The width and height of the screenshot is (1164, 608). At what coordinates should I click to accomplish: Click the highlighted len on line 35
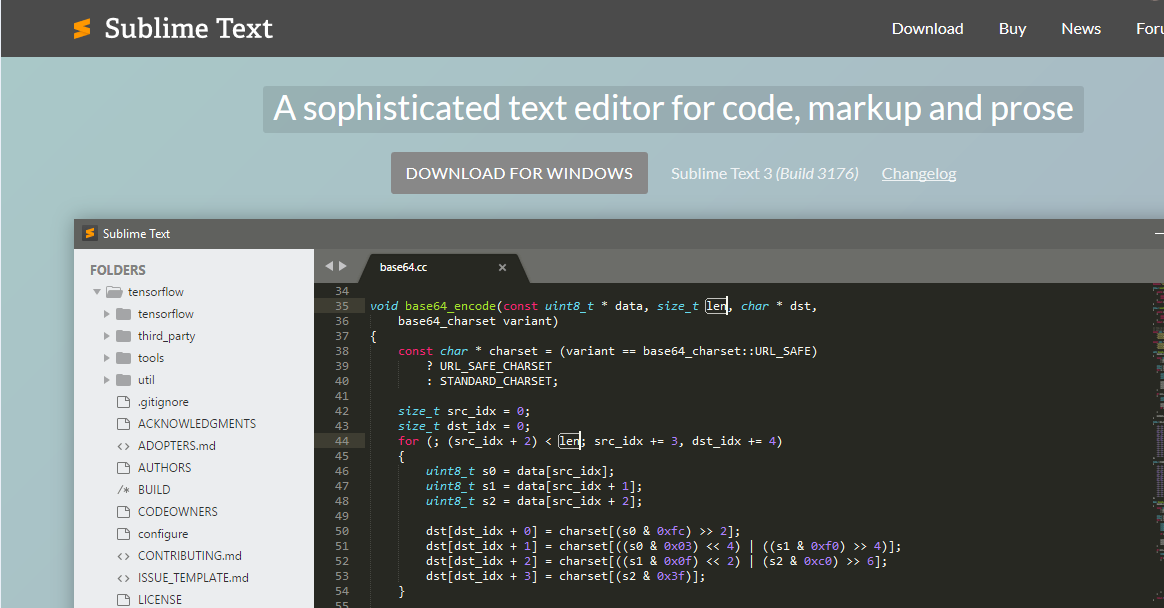(x=716, y=306)
